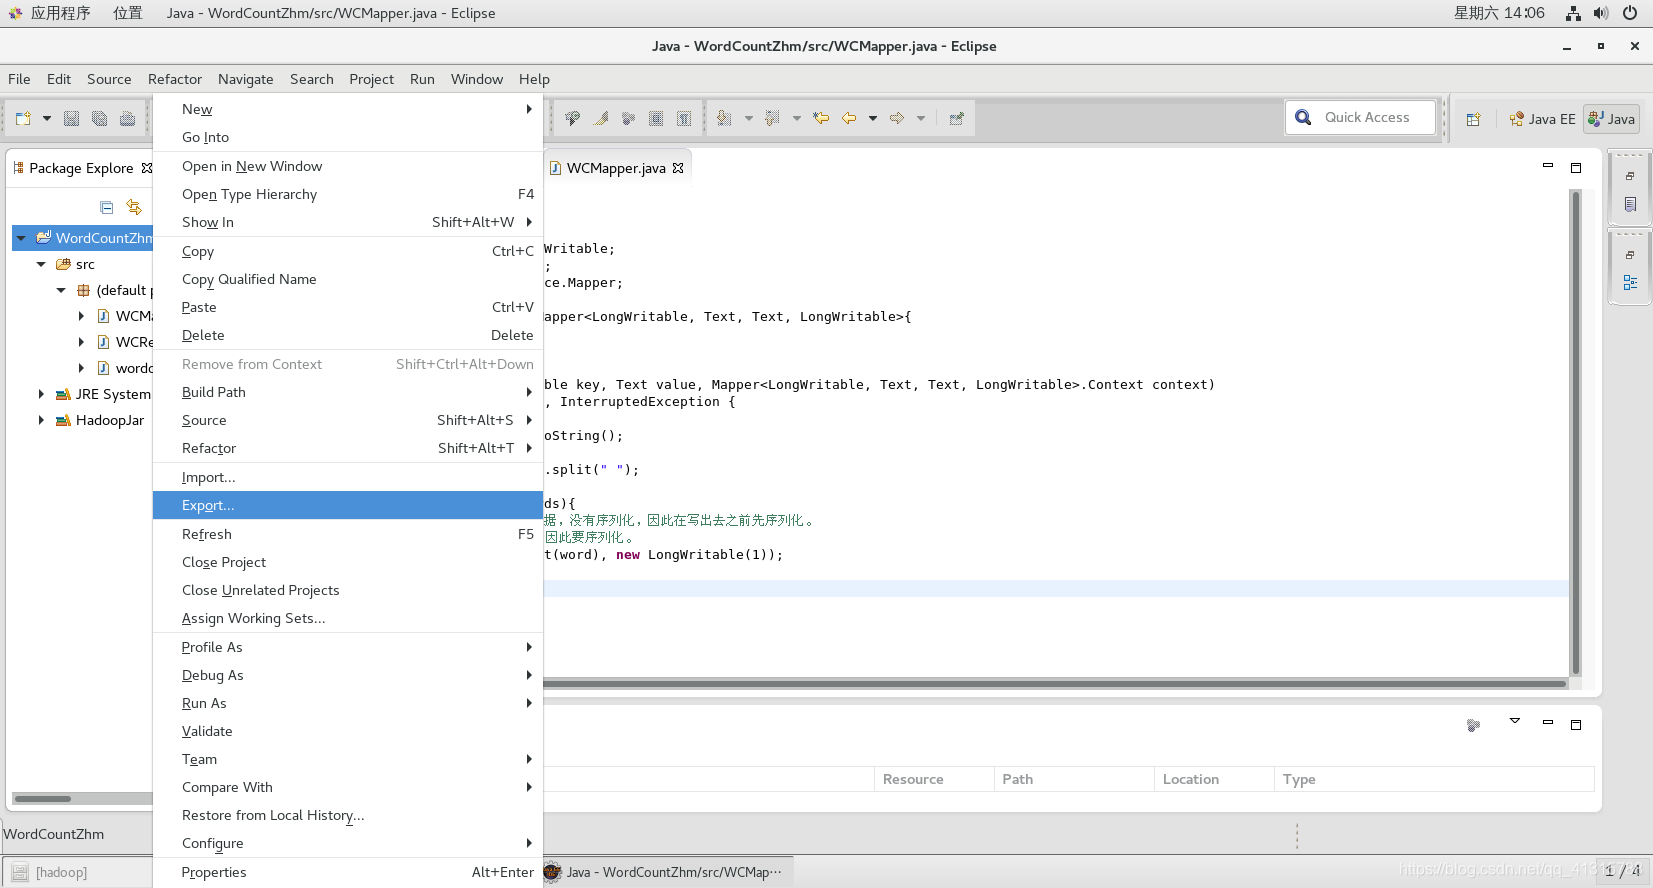Expand the JRE System Library node
The image size is (1653, 888).
click(x=41, y=394)
